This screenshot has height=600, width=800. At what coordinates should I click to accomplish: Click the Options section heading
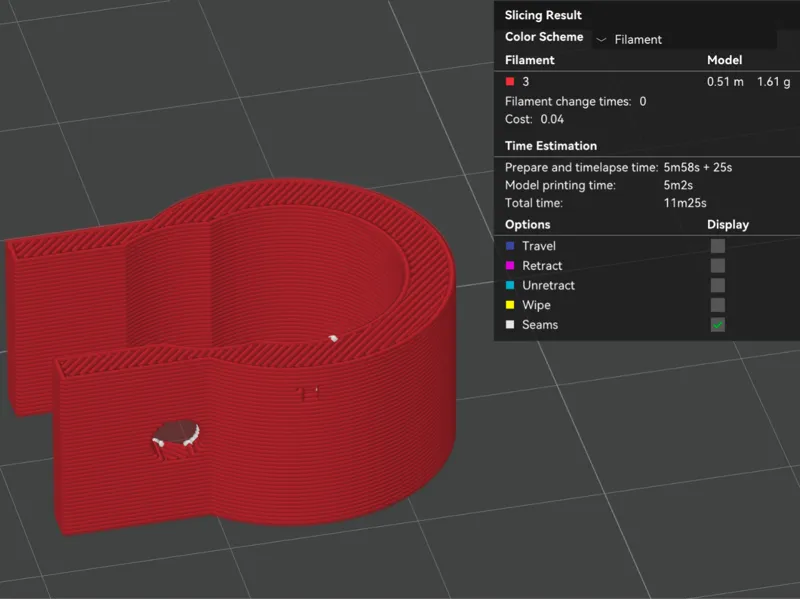point(527,225)
